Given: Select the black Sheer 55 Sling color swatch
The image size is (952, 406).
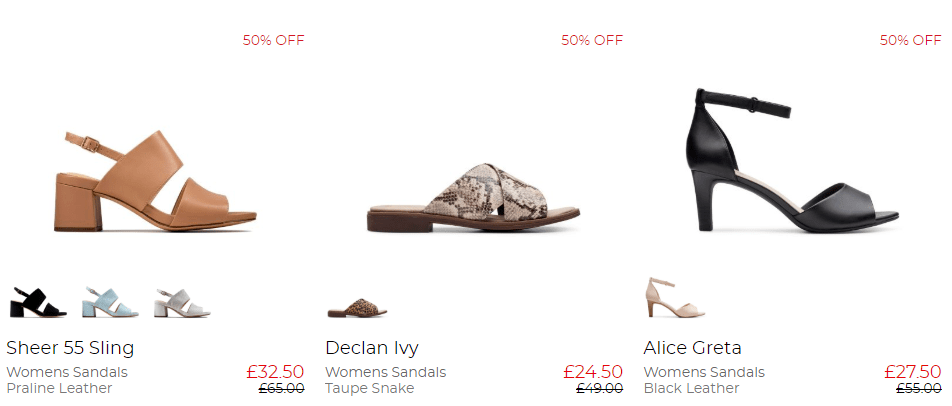Looking at the screenshot, I should [38, 301].
